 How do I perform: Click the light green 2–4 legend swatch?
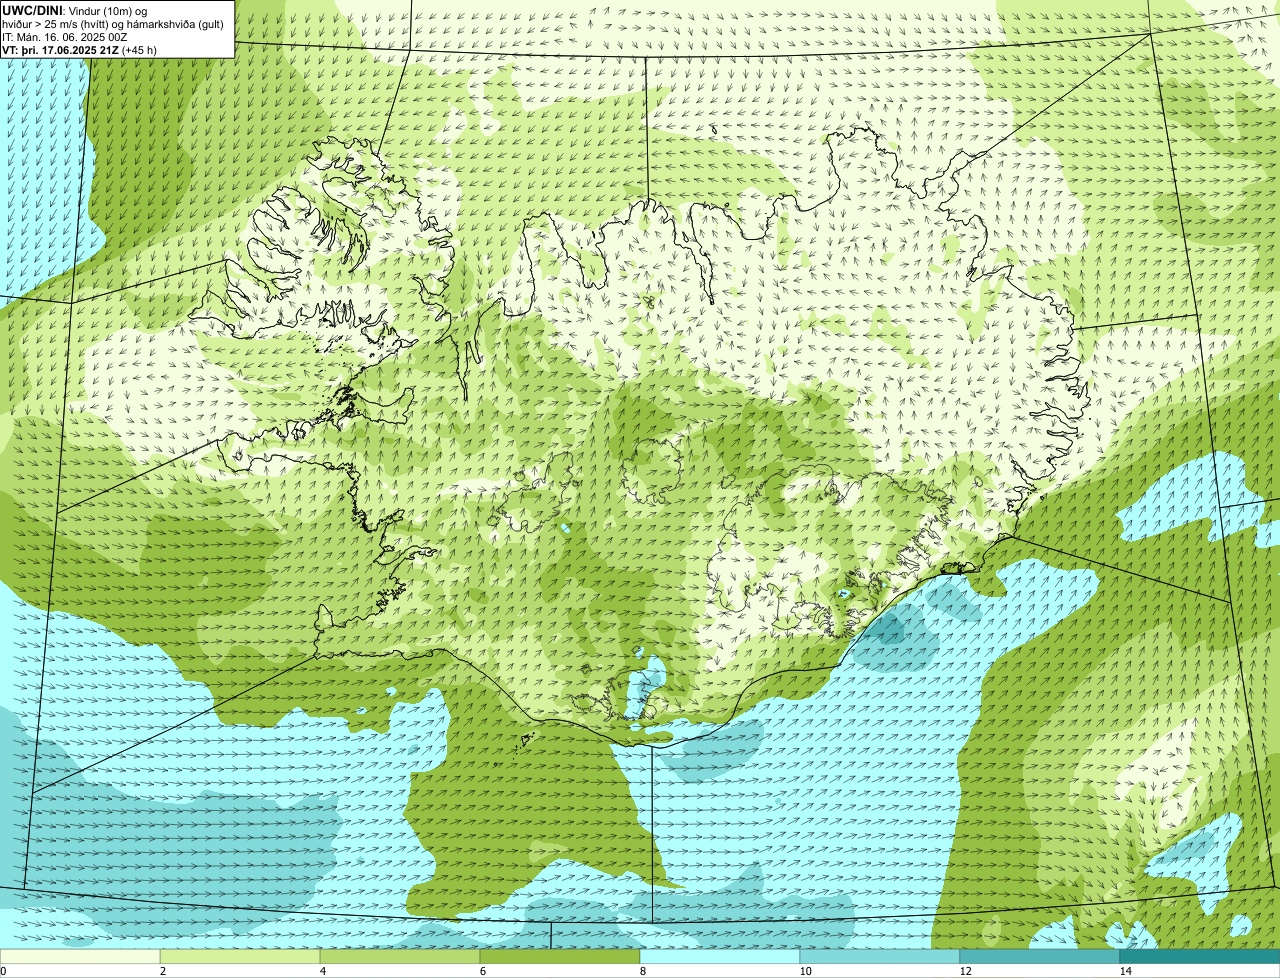pyautogui.click(x=240, y=957)
